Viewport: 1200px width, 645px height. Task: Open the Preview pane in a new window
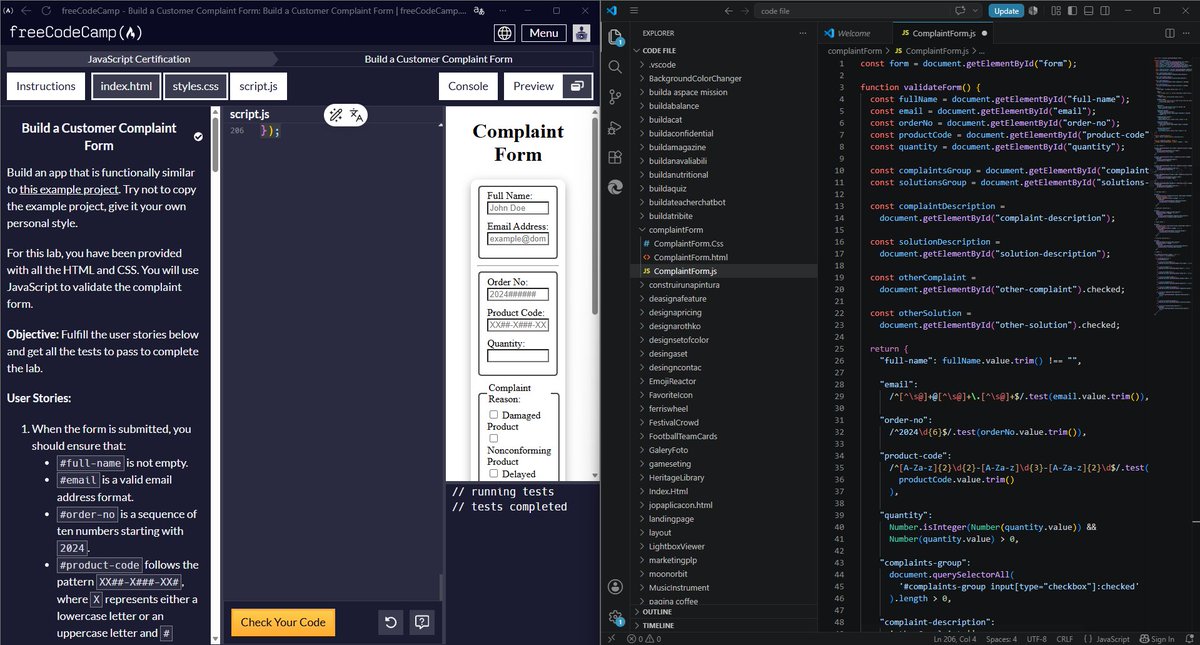pos(577,86)
